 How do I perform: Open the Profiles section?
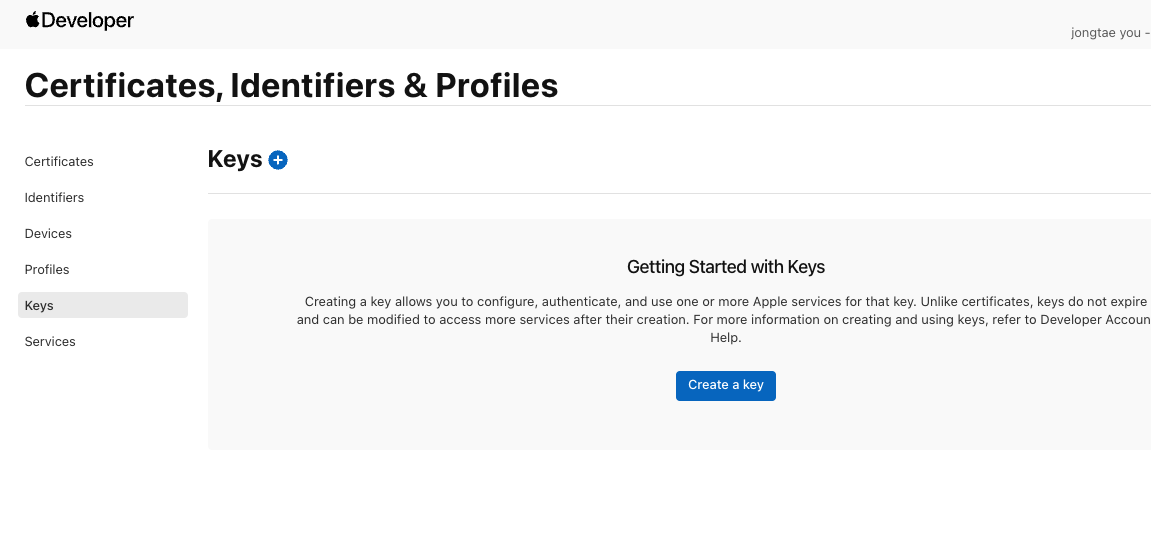(x=47, y=270)
